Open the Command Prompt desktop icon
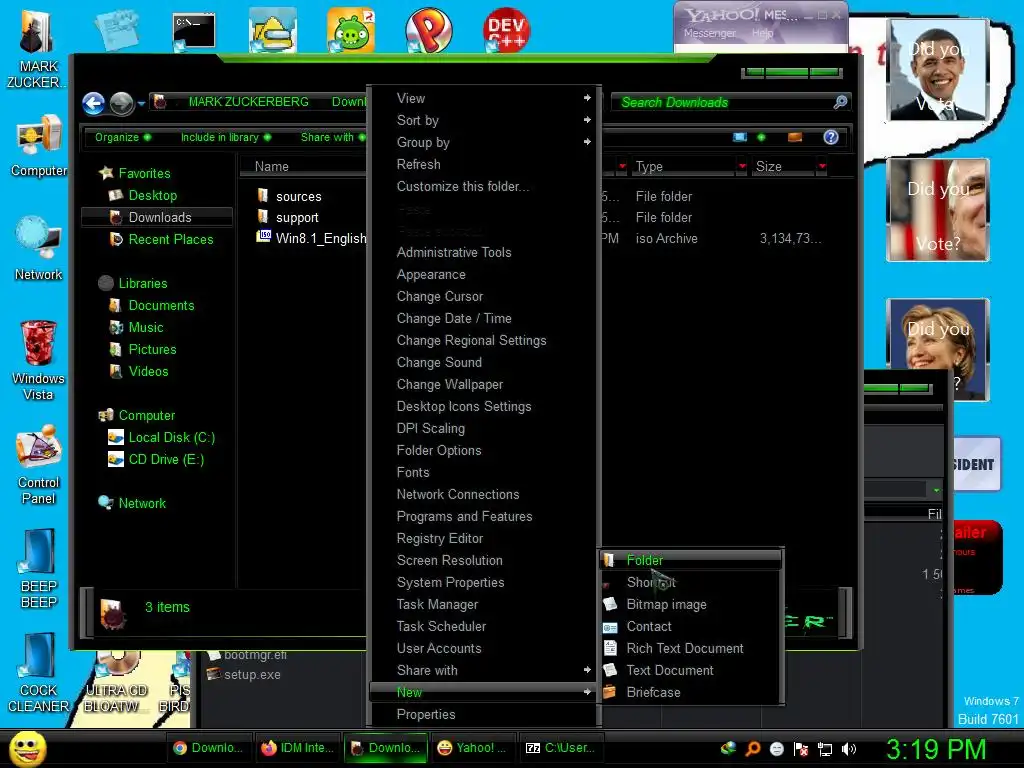 tap(193, 31)
